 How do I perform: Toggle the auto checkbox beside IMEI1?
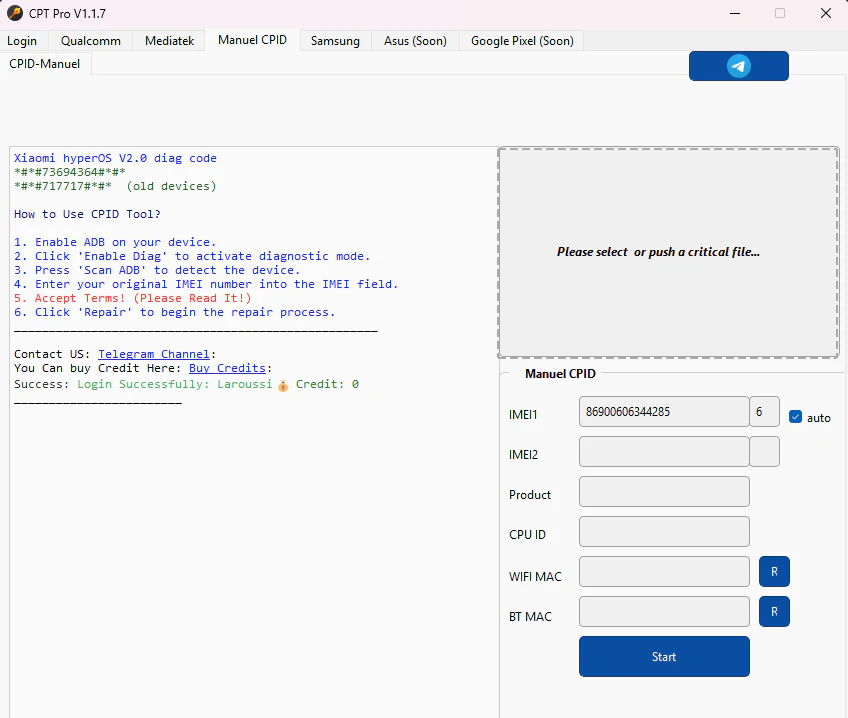pyautogui.click(x=795, y=417)
